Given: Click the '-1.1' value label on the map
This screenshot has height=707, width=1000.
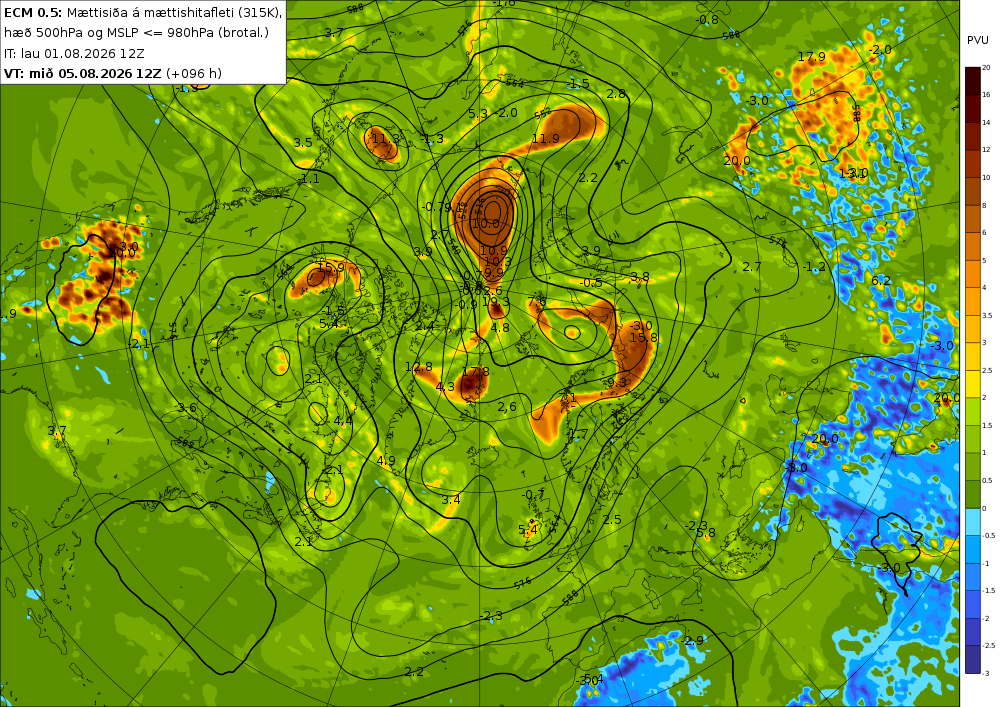Looking at the screenshot, I should click(x=309, y=179).
